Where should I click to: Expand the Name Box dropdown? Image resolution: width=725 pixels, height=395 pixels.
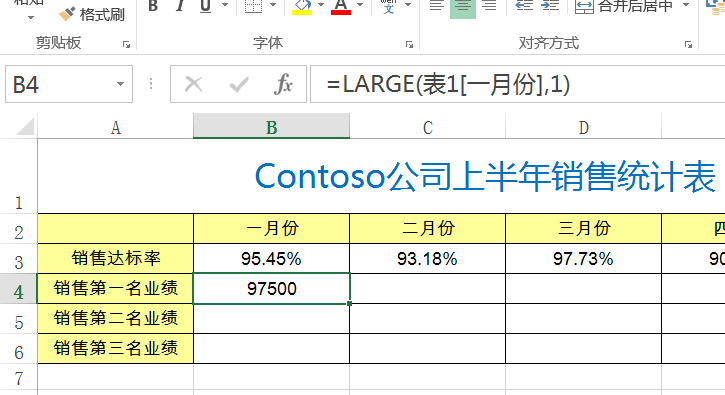(x=120, y=84)
